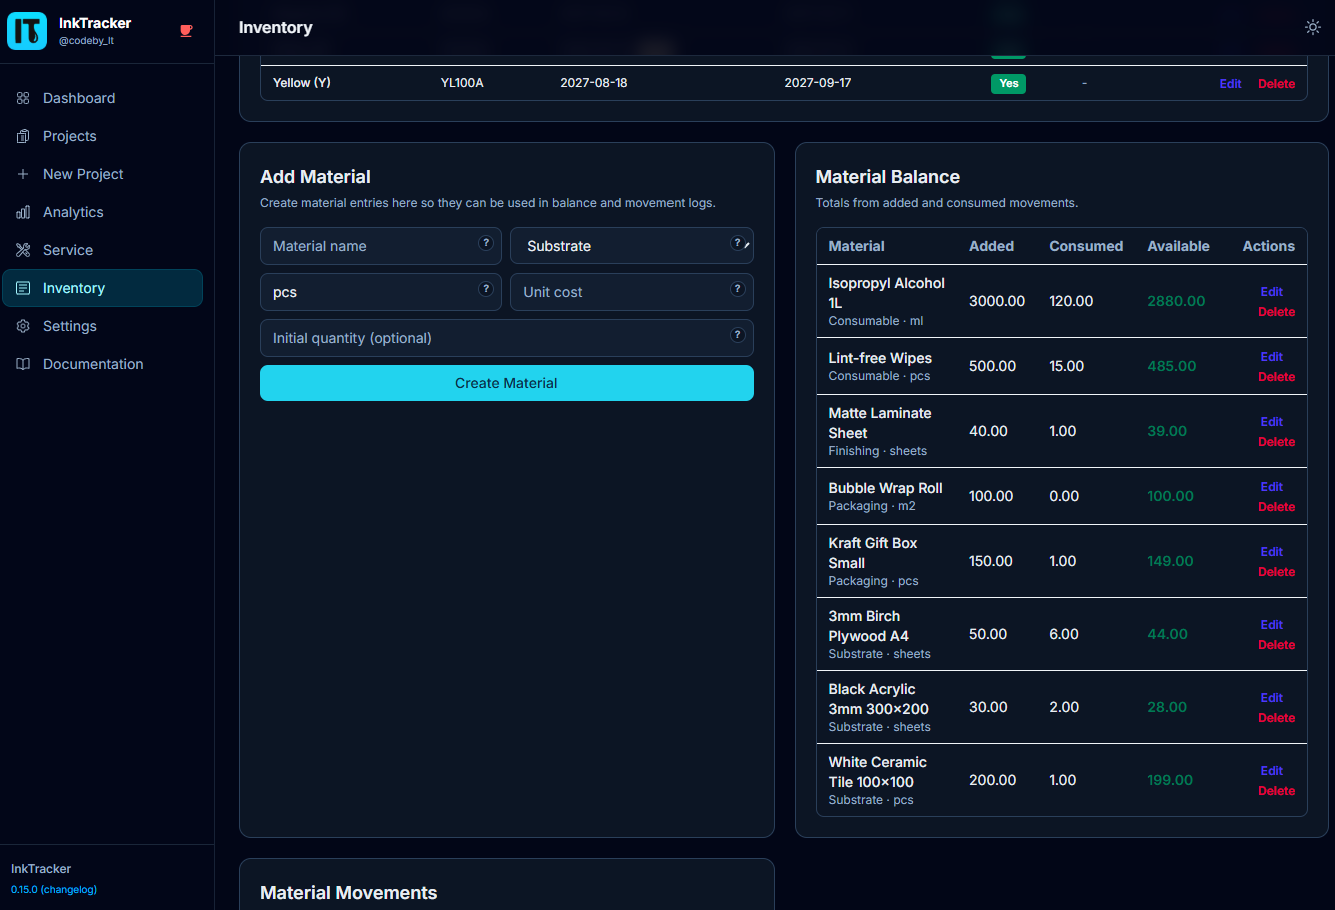Delete 3mm Birch Plywood A4 material
1335x910 pixels.
click(1277, 645)
